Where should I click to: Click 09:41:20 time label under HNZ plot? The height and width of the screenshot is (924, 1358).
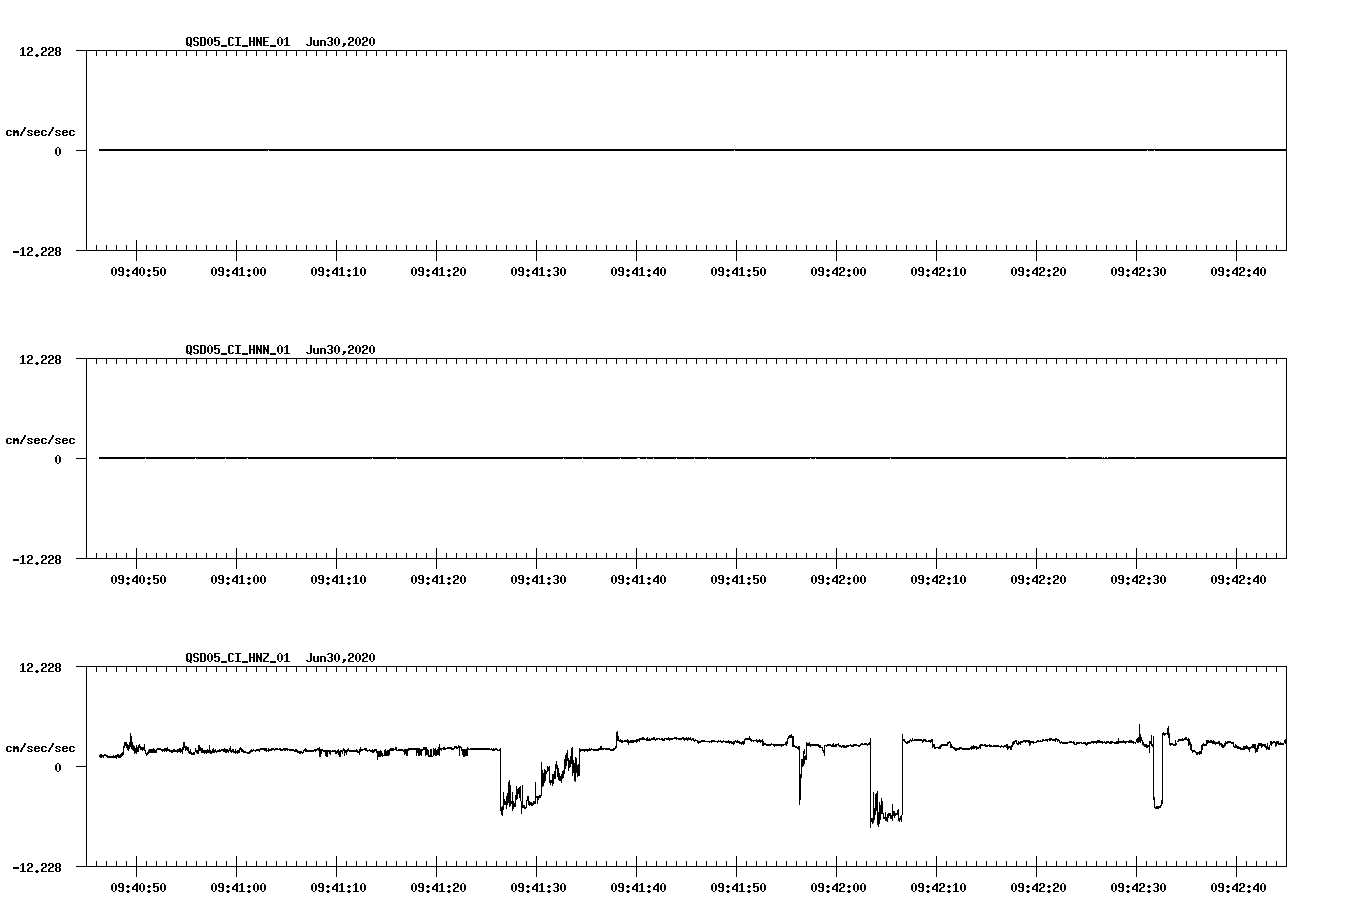[438, 888]
